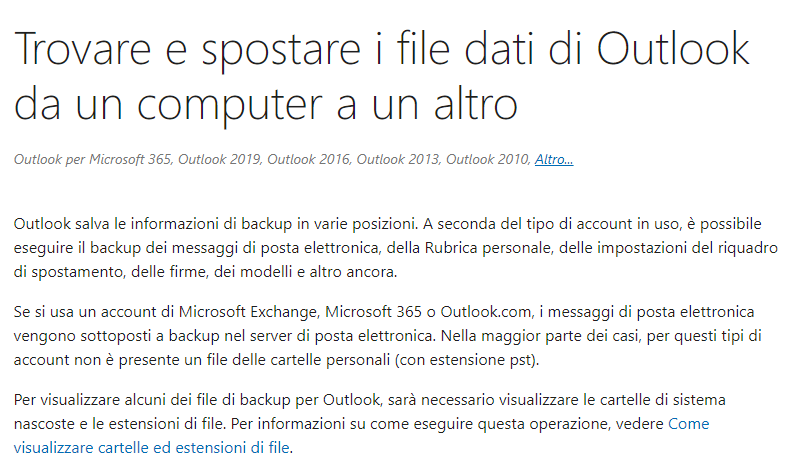Viewport: 790px width, 476px height.
Task: Click the blue word "Come" after "vedere"
Action: (688, 424)
